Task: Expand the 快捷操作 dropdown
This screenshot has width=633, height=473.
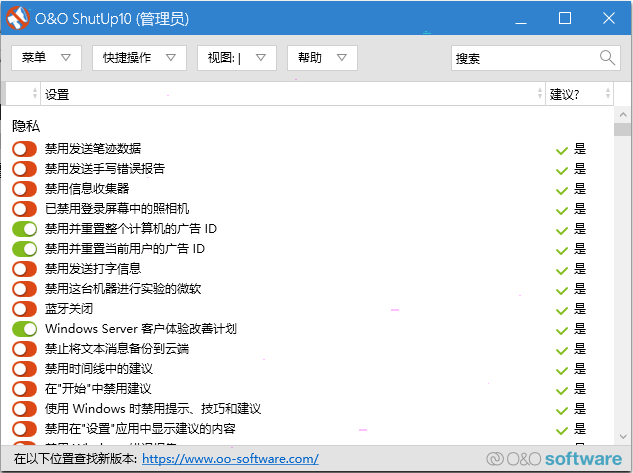Action: pyautogui.click(x=139, y=58)
